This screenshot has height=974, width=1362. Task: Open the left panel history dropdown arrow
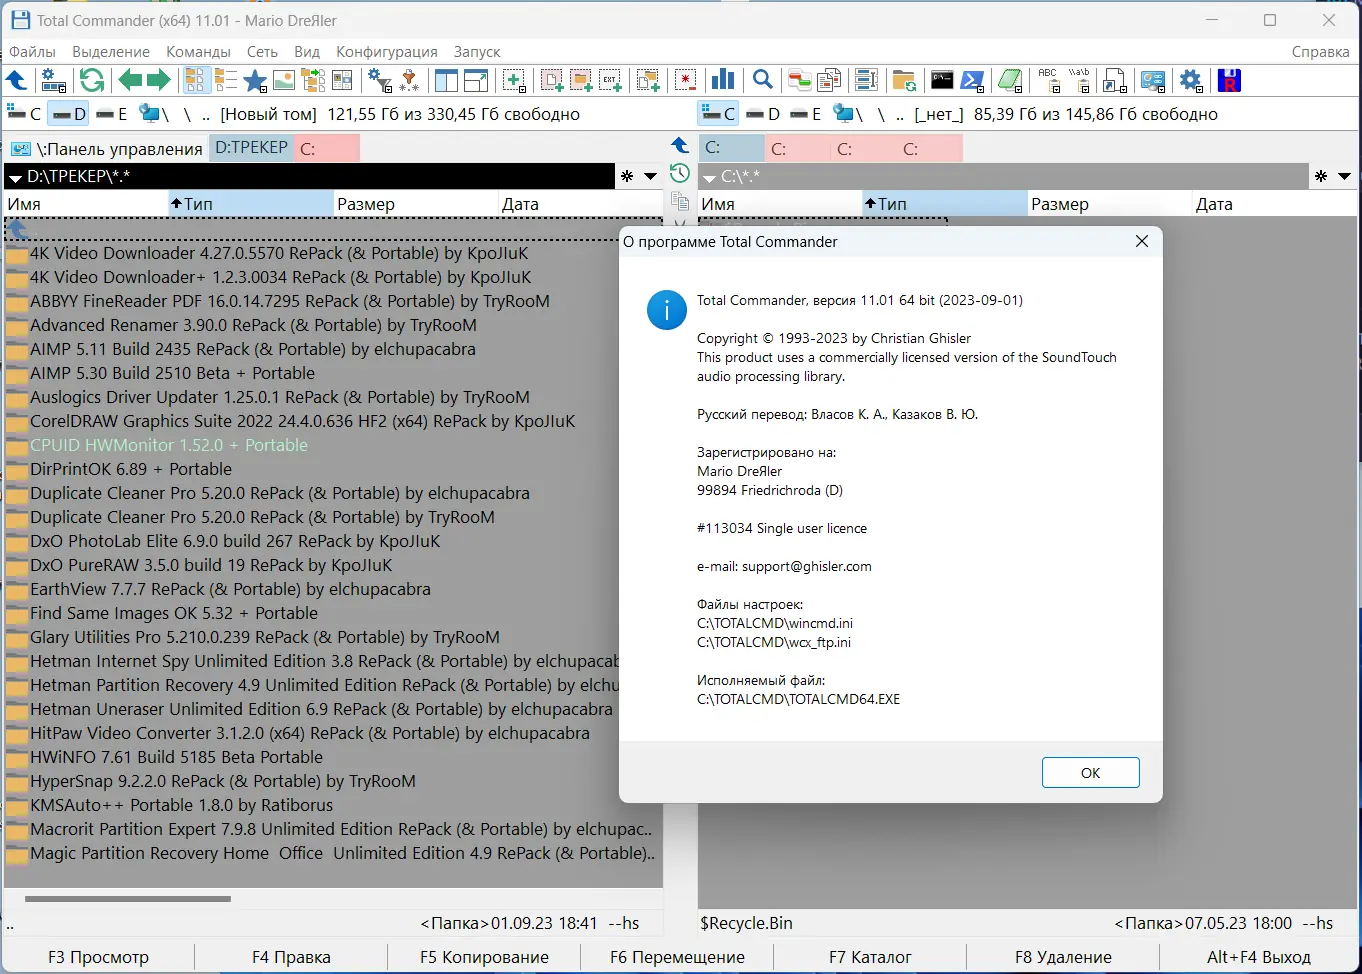coord(649,176)
